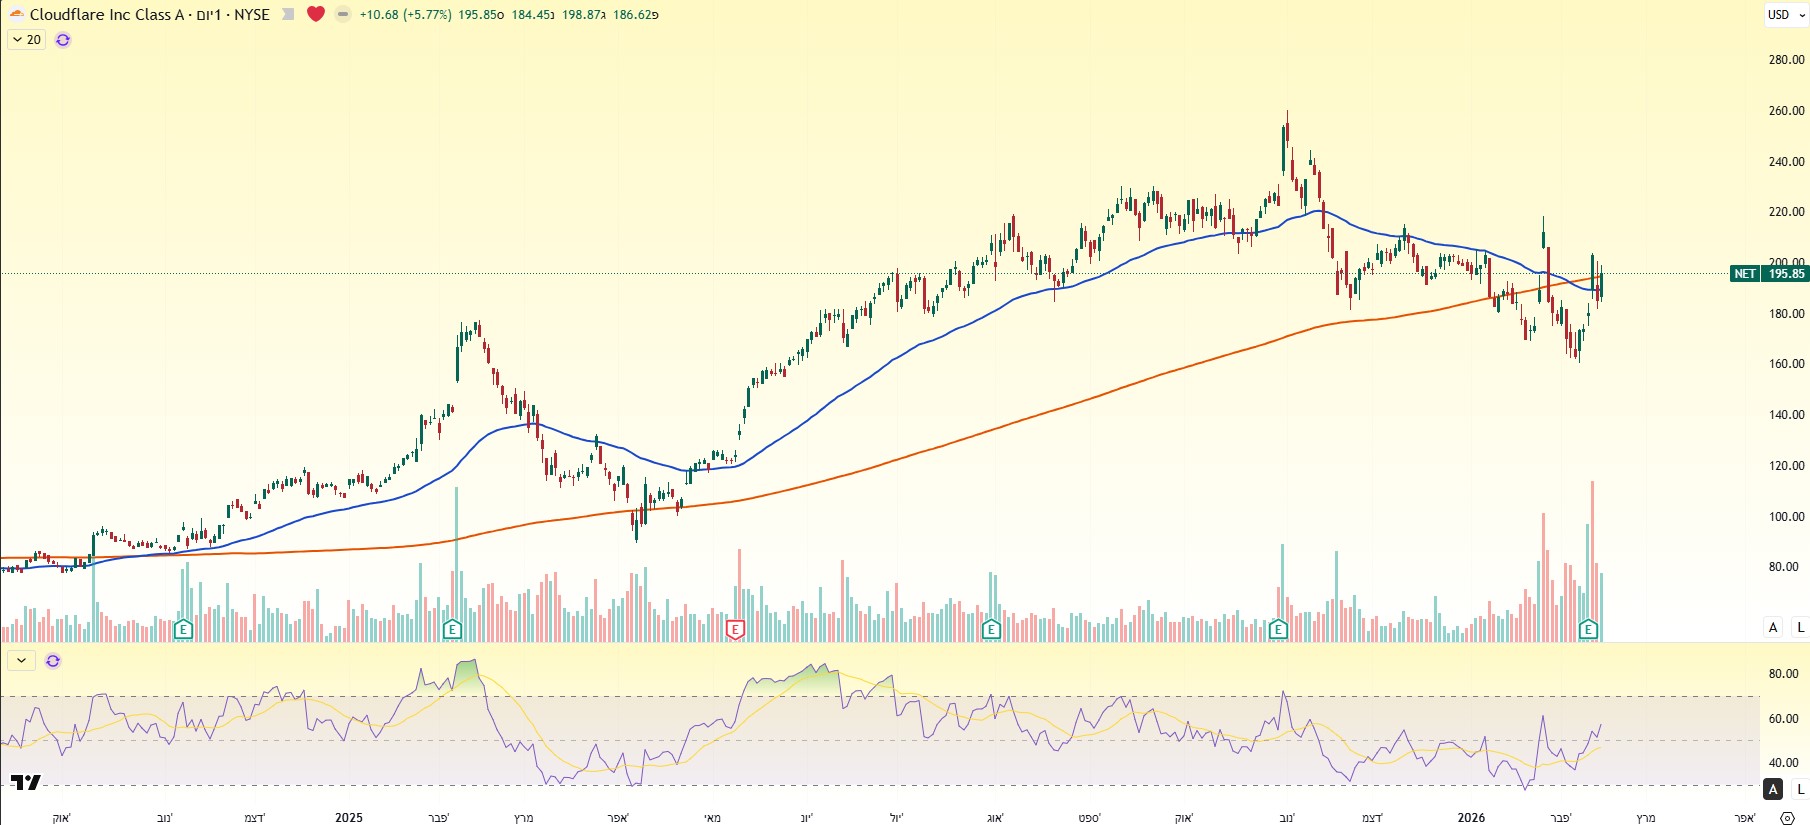Open the red earnings marker near May

[735, 629]
